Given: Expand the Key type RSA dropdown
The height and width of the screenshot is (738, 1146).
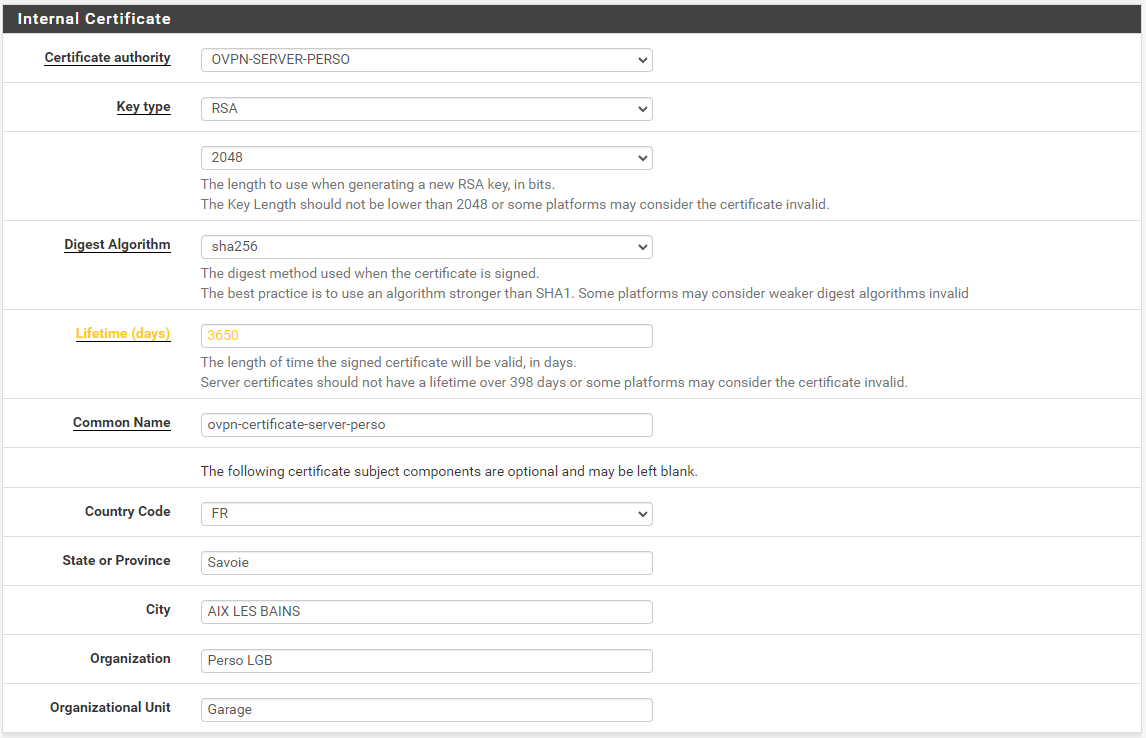Looking at the screenshot, I should pos(426,109).
